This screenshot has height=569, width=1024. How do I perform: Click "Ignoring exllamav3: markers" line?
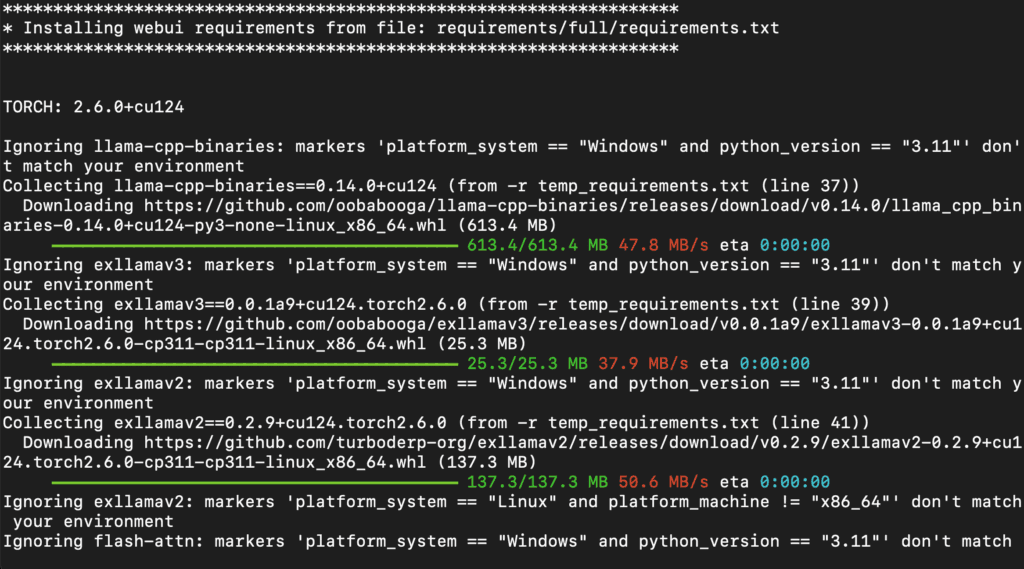click(x=511, y=265)
